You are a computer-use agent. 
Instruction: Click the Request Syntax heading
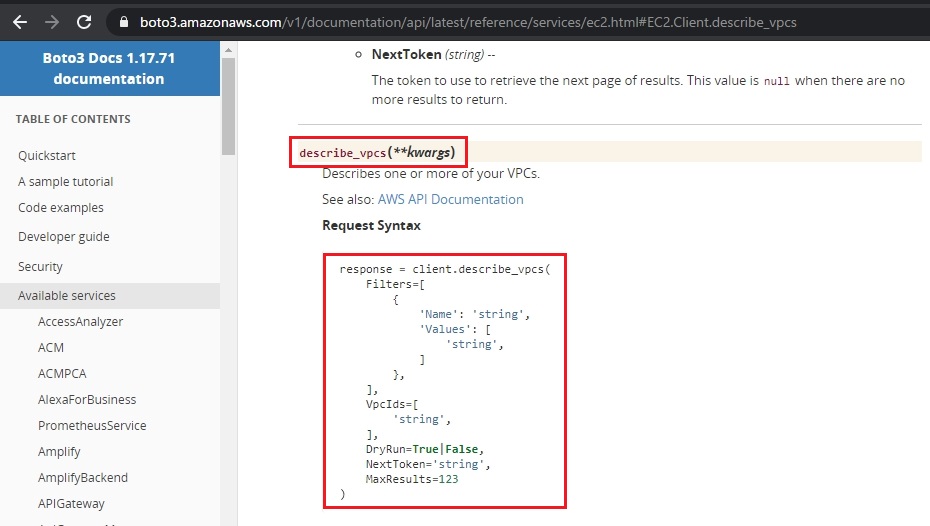click(371, 225)
